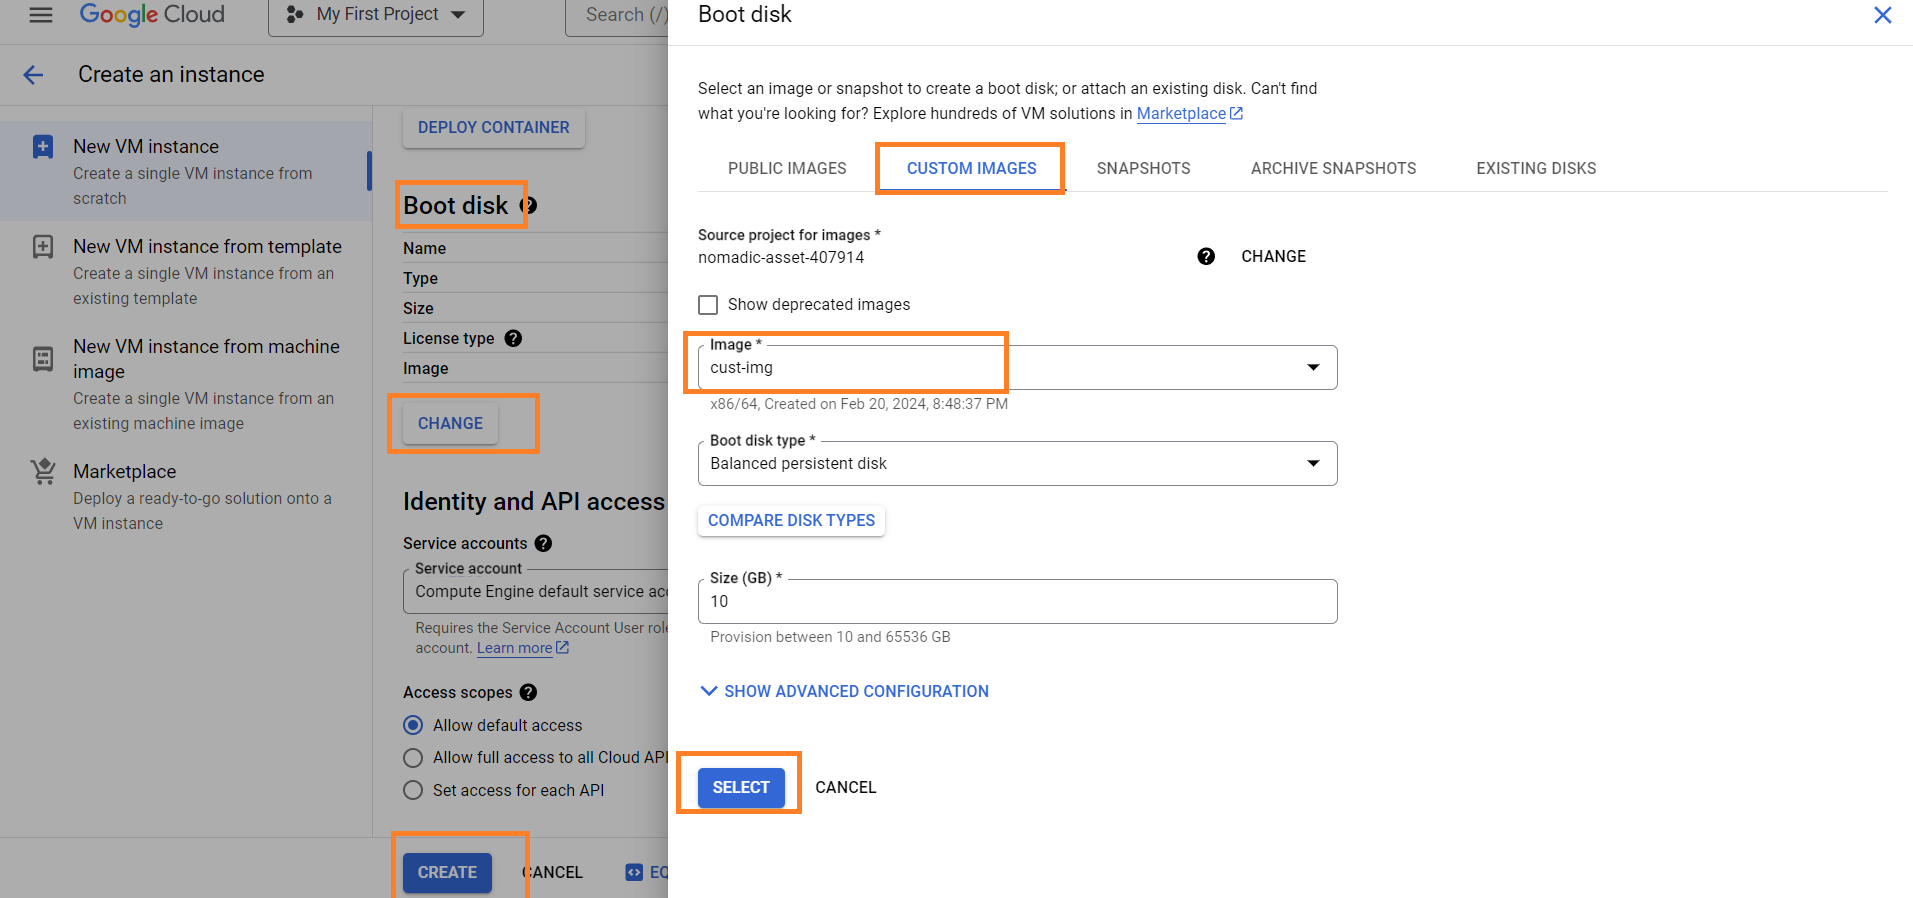Click the Marketplace cart icon
Image resolution: width=1913 pixels, height=898 pixels.
[x=43, y=471]
